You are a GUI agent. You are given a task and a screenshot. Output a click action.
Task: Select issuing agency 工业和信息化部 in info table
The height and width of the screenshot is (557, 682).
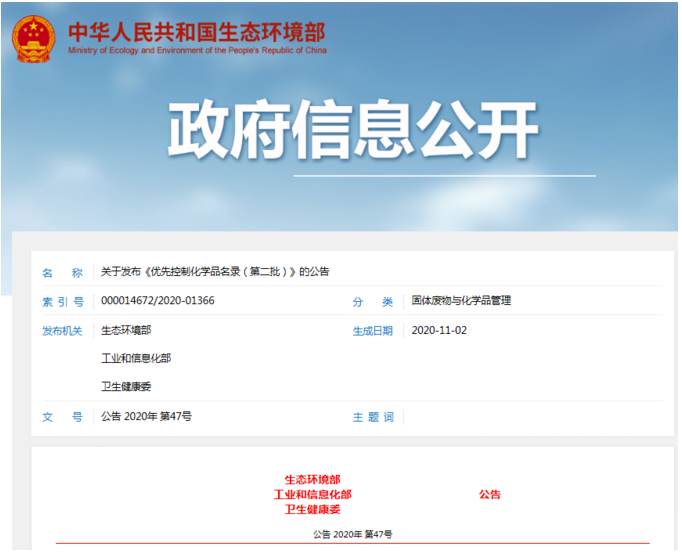[x=136, y=358]
